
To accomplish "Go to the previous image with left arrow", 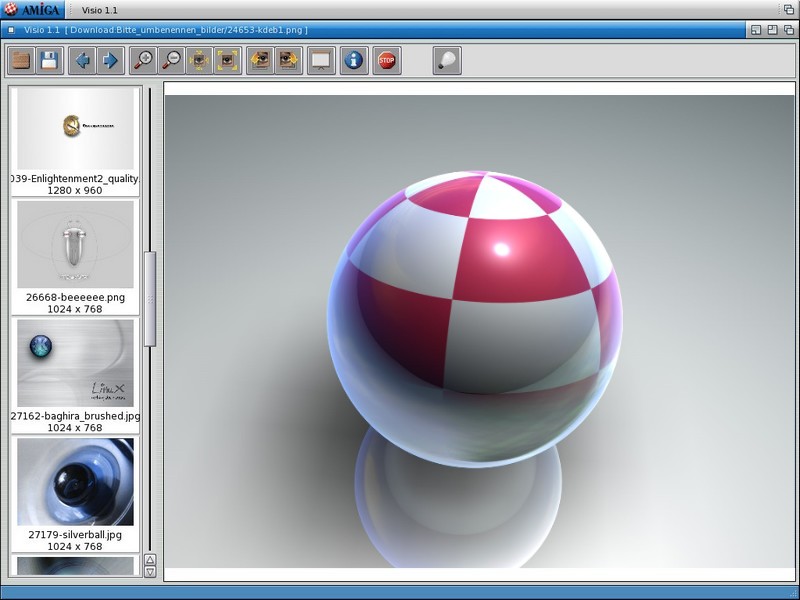I will 82,61.
